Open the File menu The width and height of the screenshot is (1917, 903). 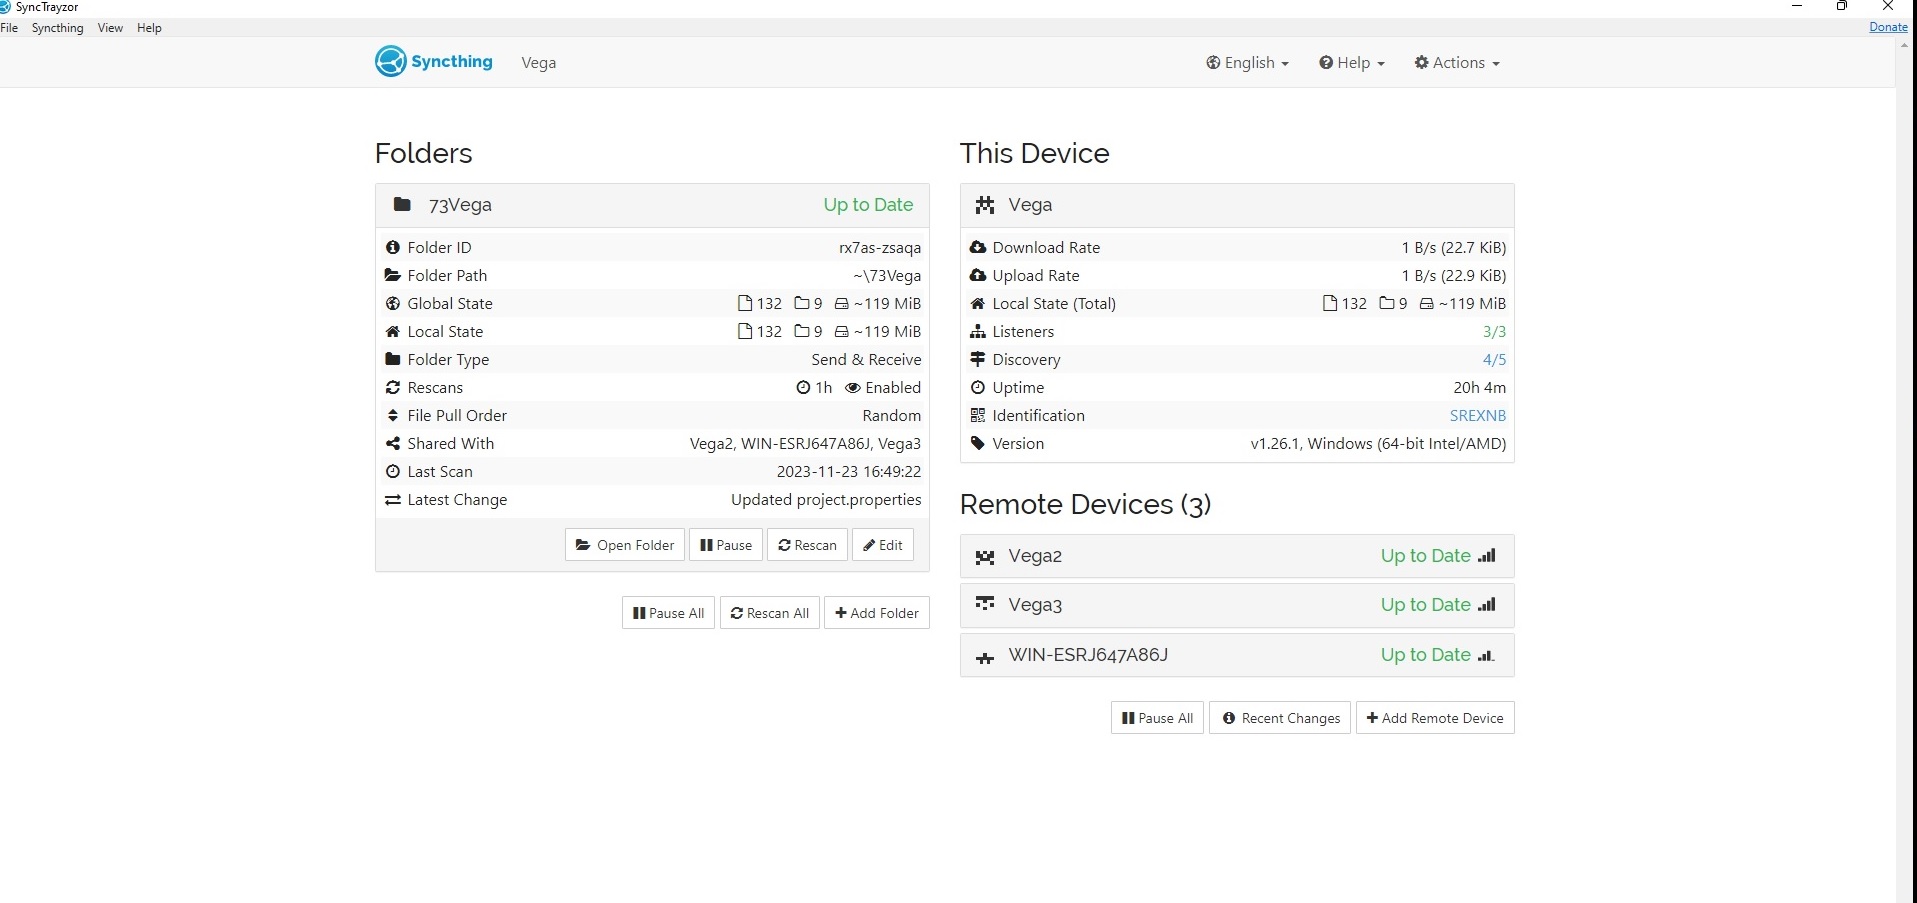[9, 28]
